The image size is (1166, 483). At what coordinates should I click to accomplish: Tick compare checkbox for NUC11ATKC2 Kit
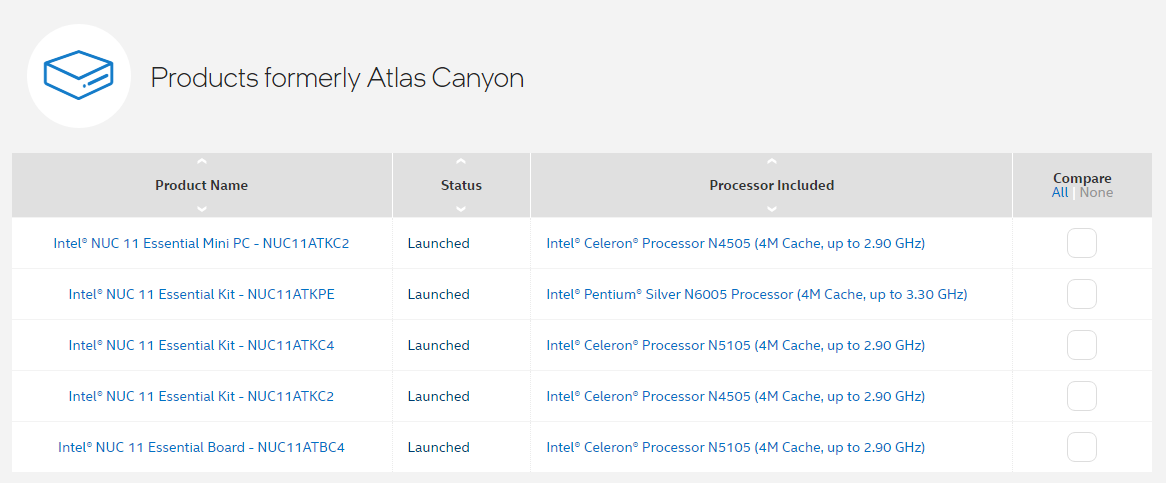tap(1082, 396)
